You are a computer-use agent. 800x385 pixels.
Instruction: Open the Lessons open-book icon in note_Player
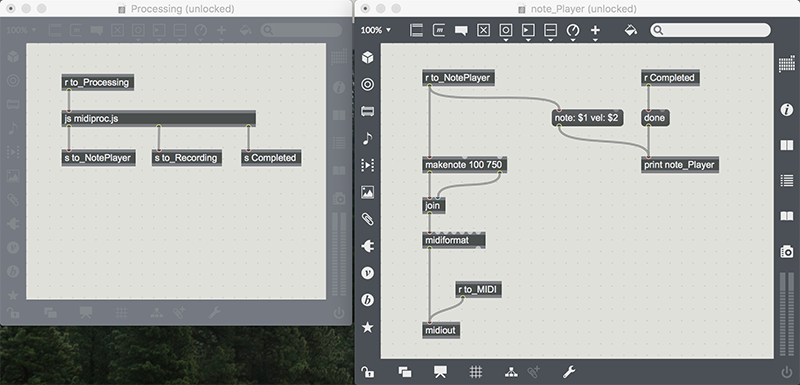[x=787, y=216]
